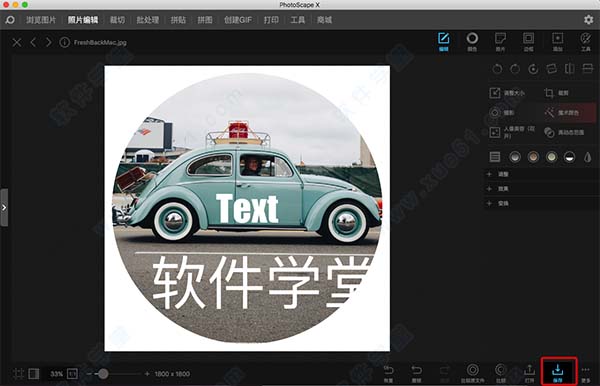
Task: Go to the next photo arrow
Action: (48, 42)
